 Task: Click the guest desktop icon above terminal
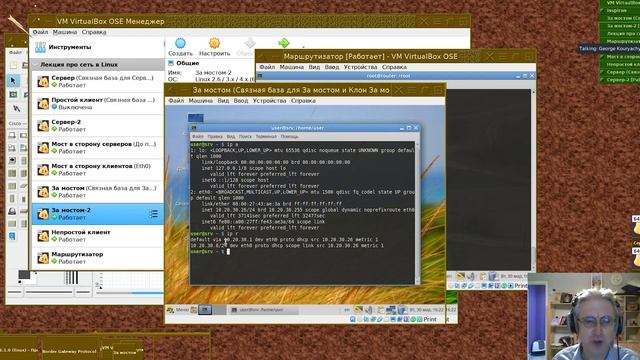(196, 118)
